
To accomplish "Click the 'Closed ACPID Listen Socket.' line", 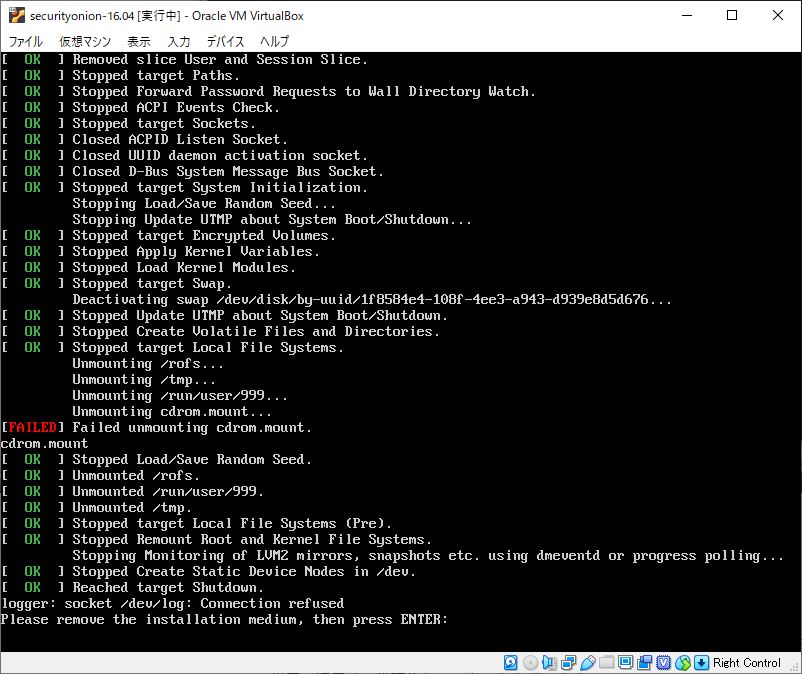I will click(x=180, y=140).
